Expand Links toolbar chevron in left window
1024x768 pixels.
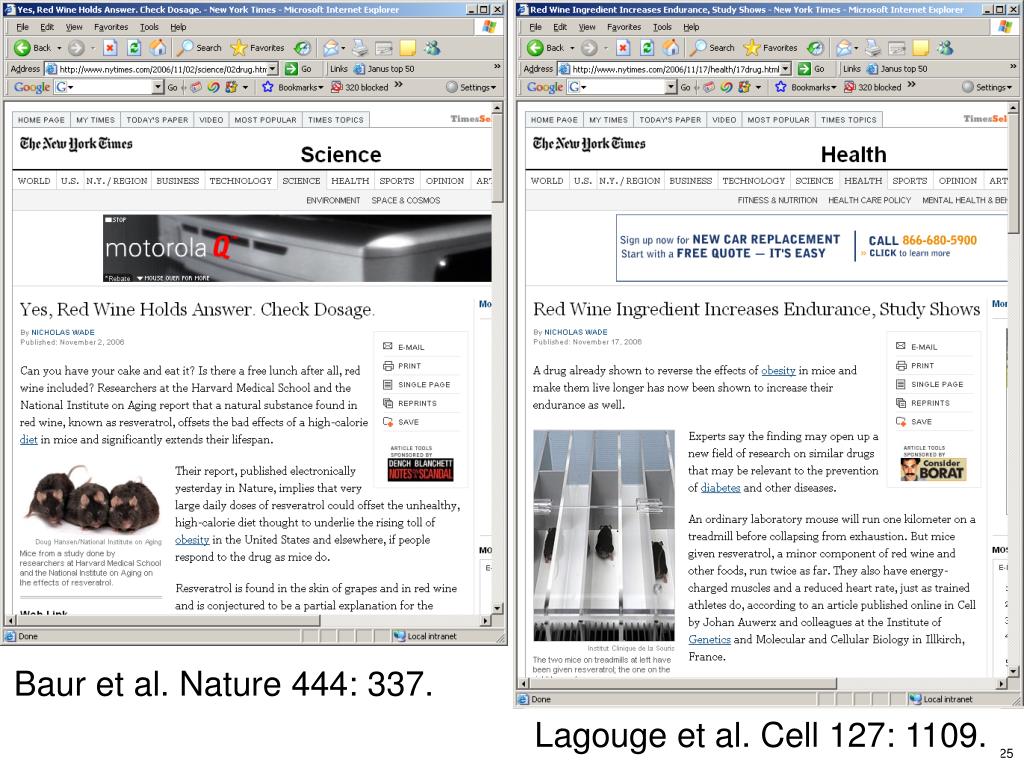coord(497,67)
